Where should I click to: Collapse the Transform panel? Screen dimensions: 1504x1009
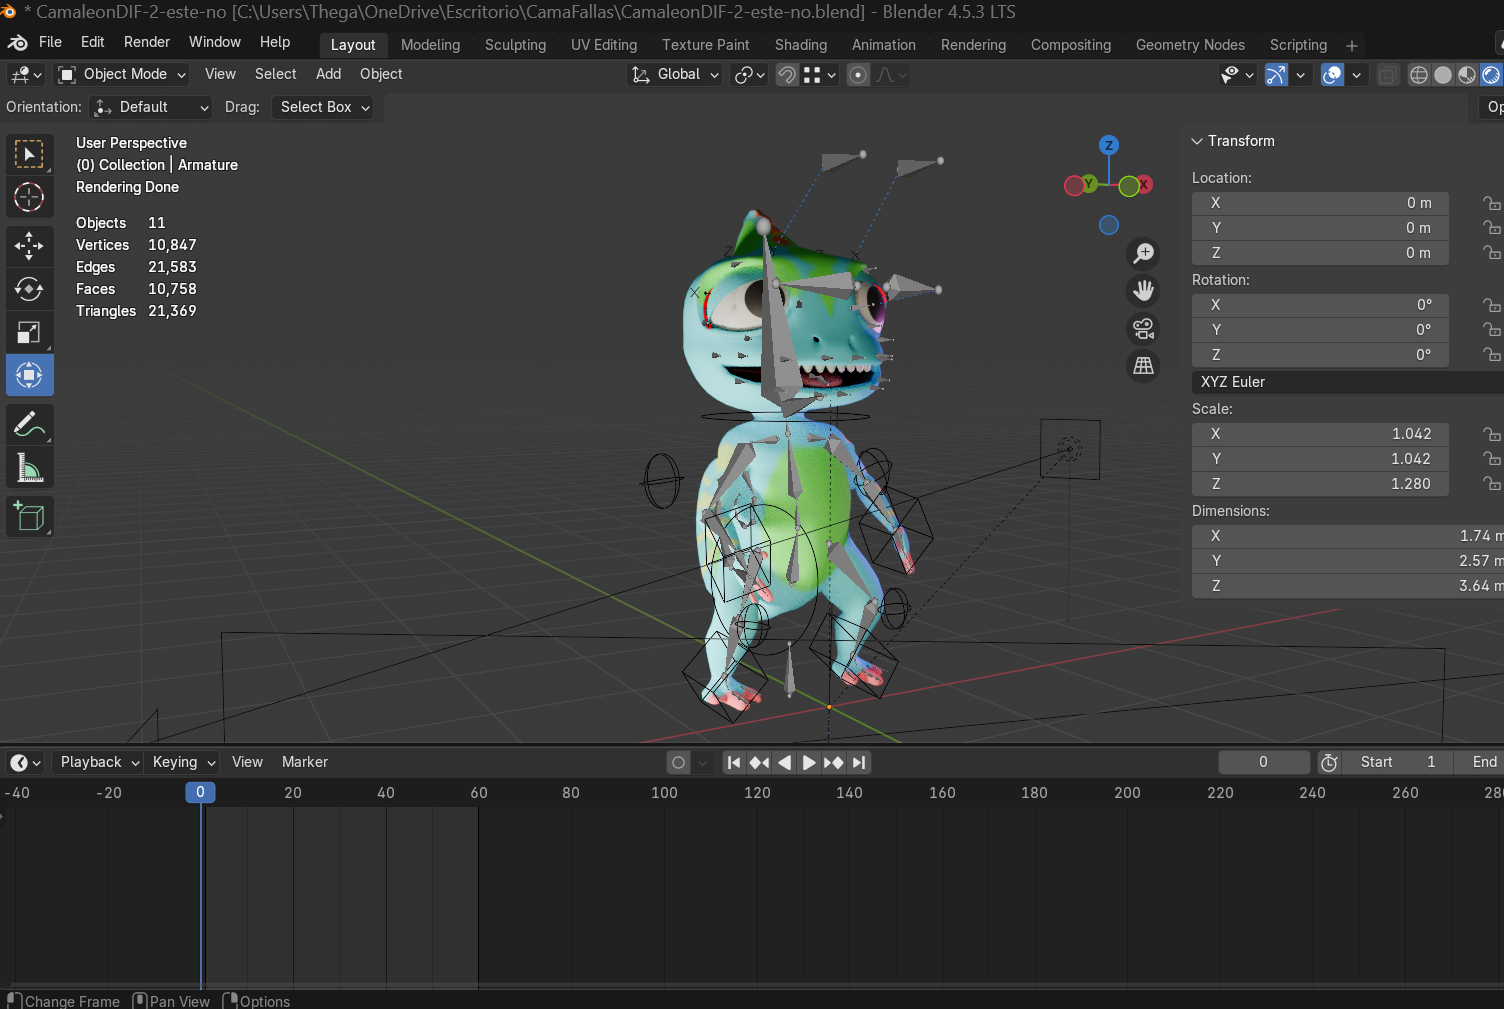pyautogui.click(x=1197, y=141)
